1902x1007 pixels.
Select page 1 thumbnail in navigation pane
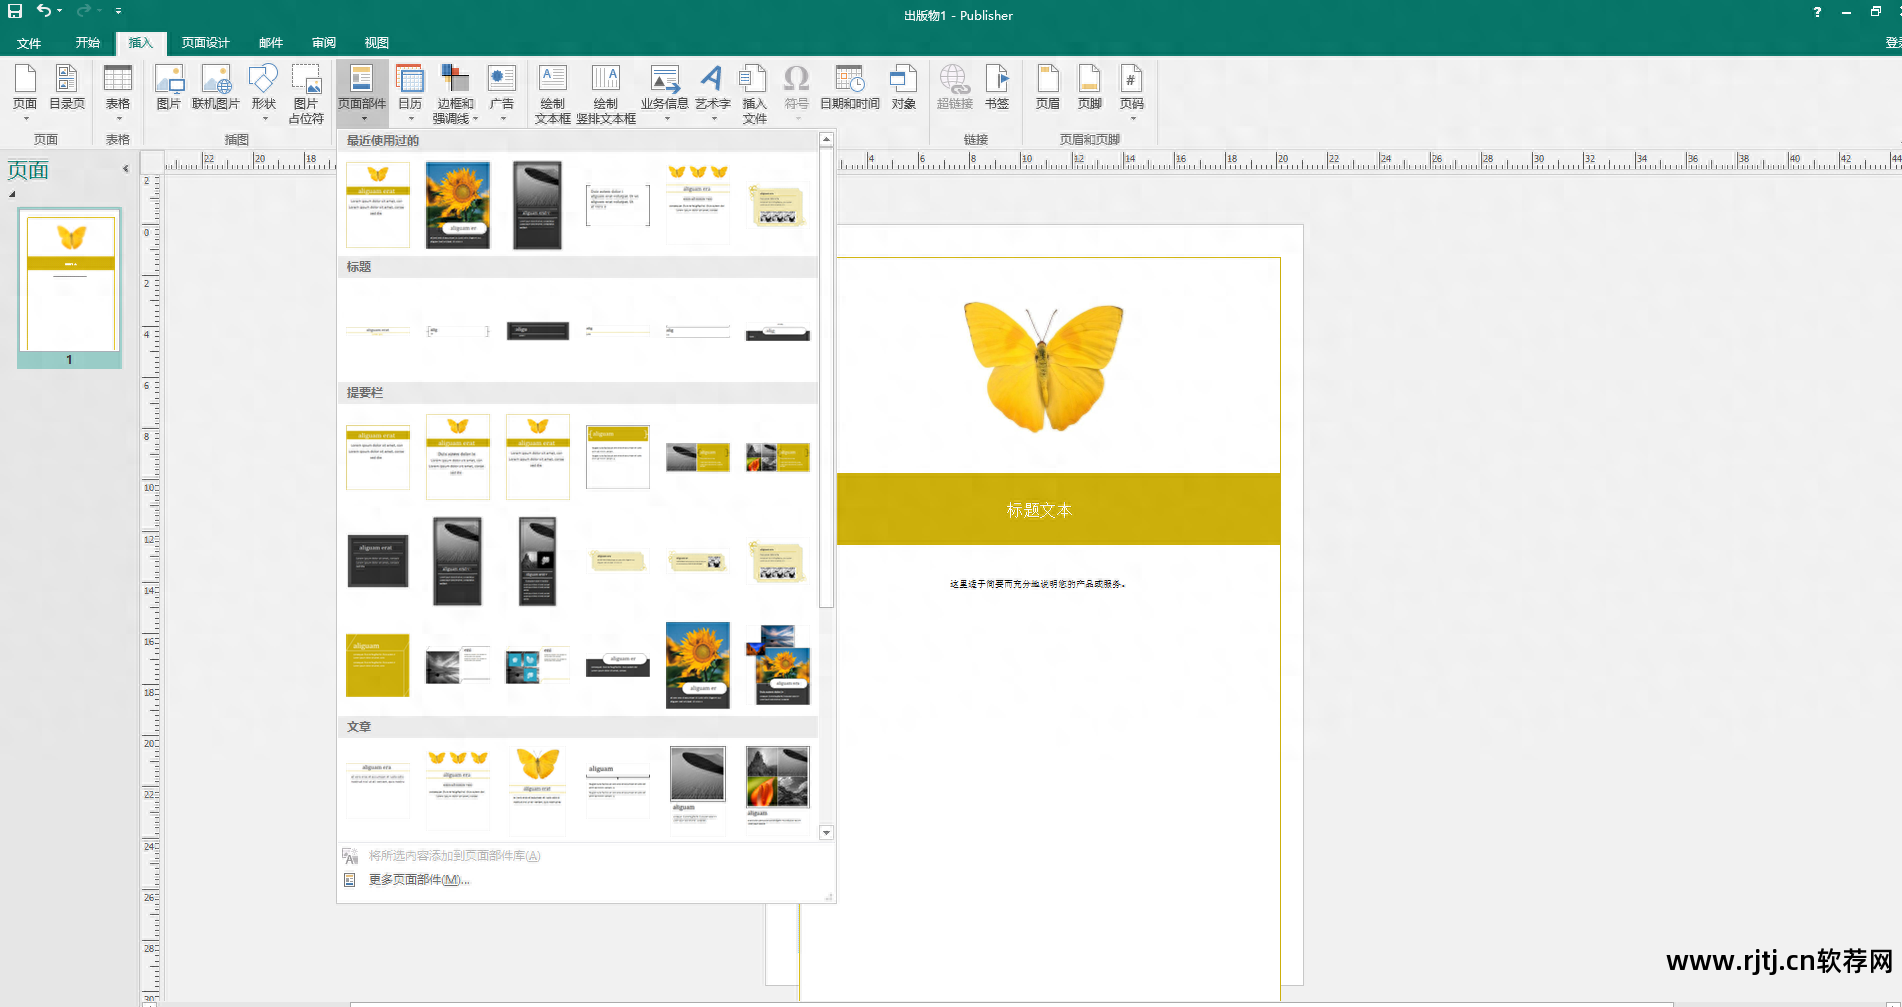(70, 285)
